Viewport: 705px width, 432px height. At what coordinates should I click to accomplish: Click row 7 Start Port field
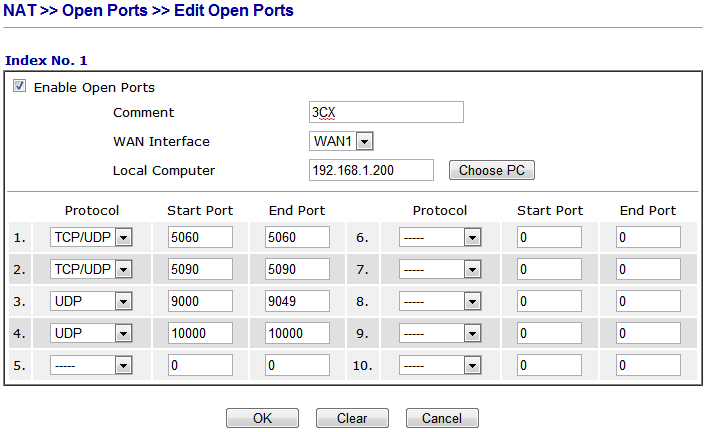tap(549, 269)
